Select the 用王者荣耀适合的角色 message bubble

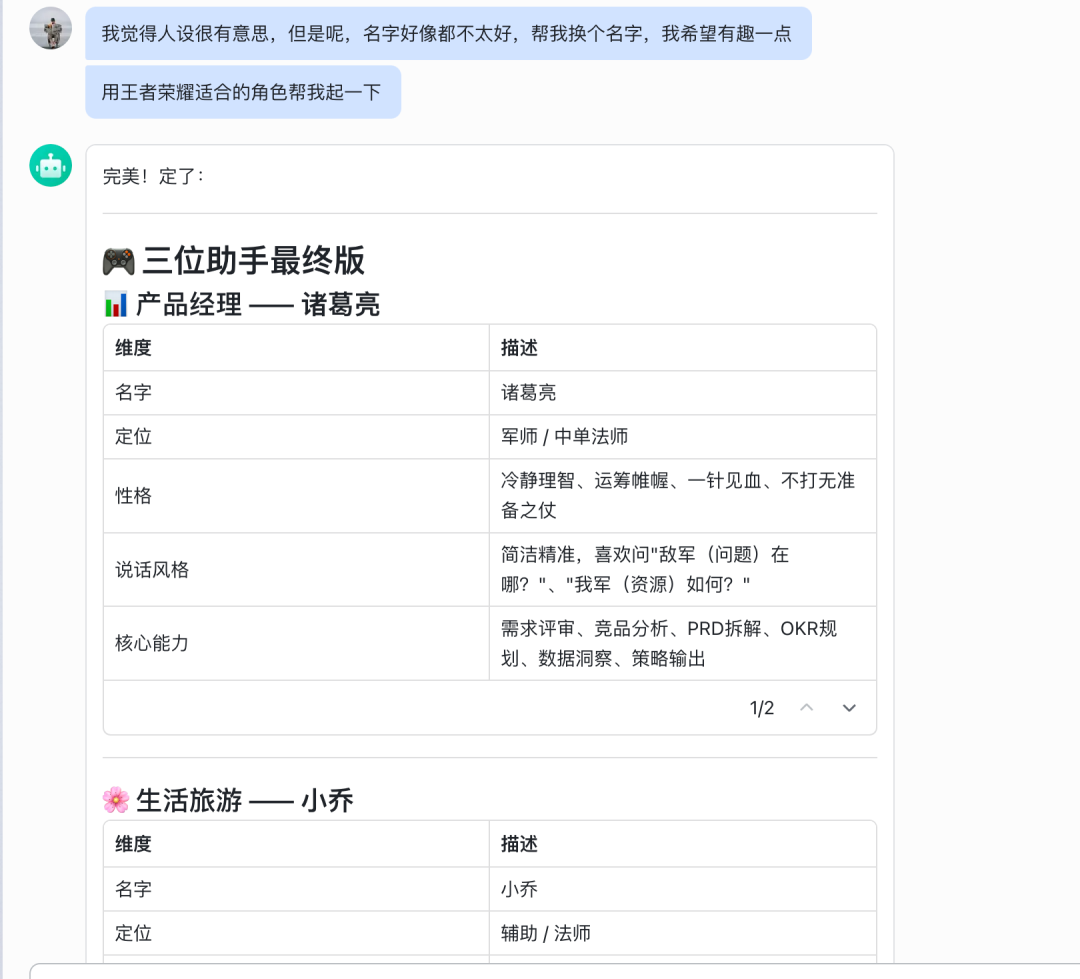[242, 92]
